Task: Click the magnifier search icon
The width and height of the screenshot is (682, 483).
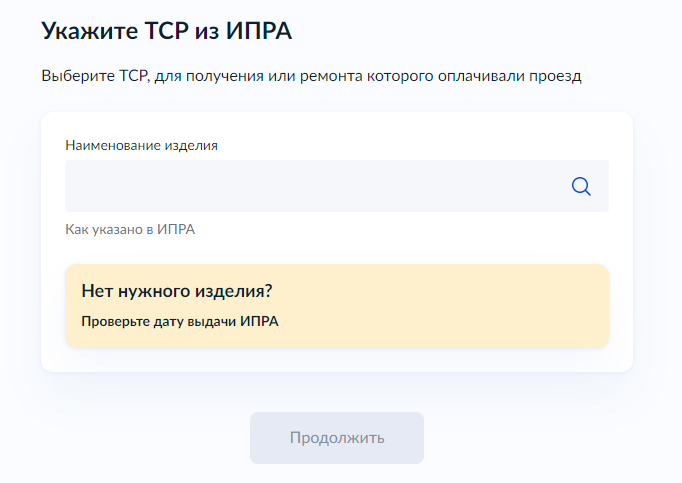Action: 581,186
